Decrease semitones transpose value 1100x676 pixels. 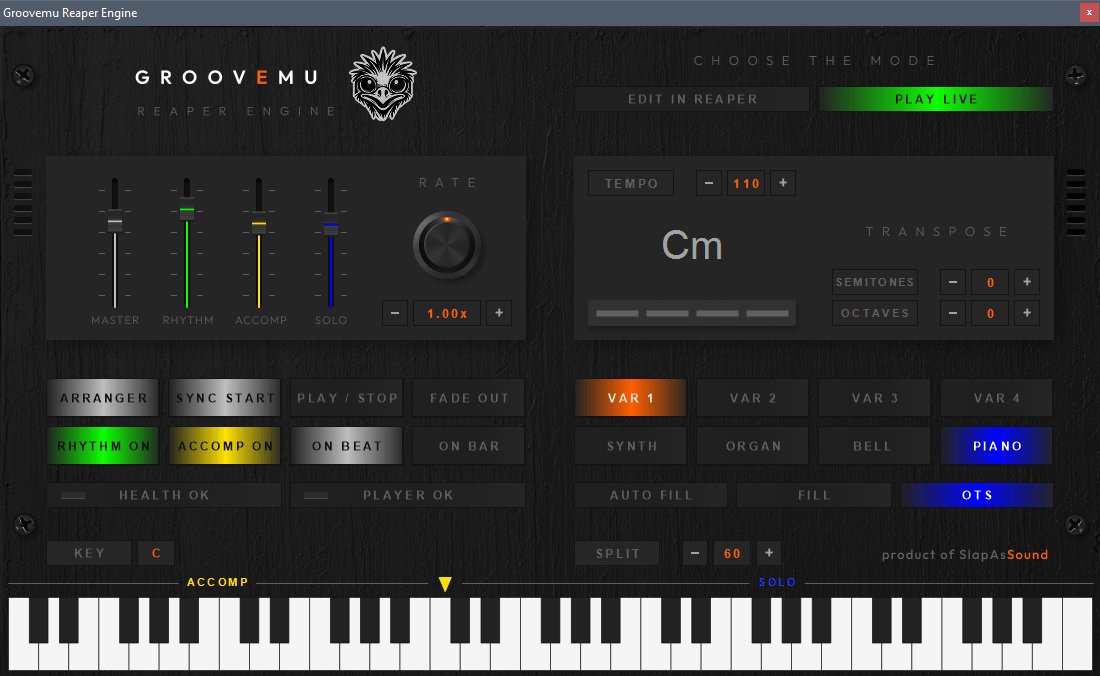(x=953, y=282)
